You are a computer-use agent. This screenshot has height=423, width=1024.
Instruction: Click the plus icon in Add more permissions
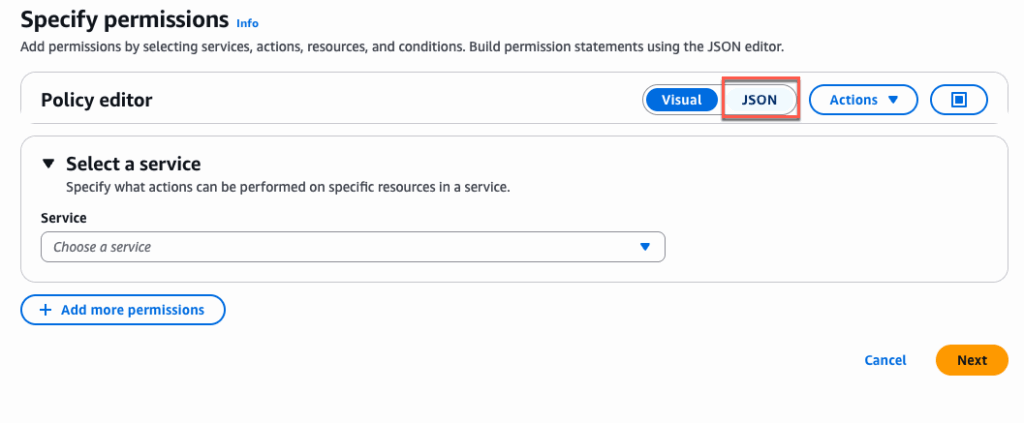pyautogui.click(x=45, y=310)
